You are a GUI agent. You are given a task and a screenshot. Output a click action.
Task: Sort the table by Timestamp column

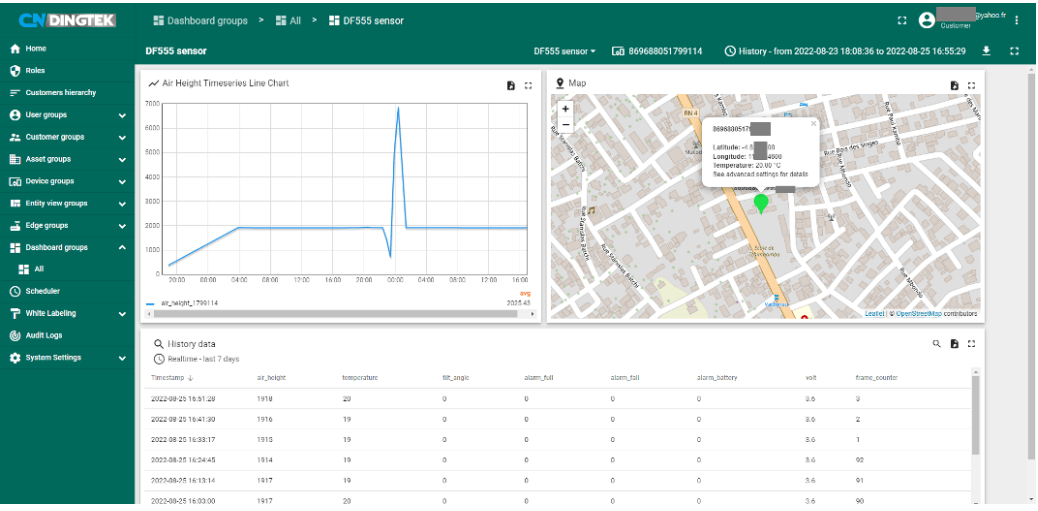pyautogui.click(x=169, y=378)
